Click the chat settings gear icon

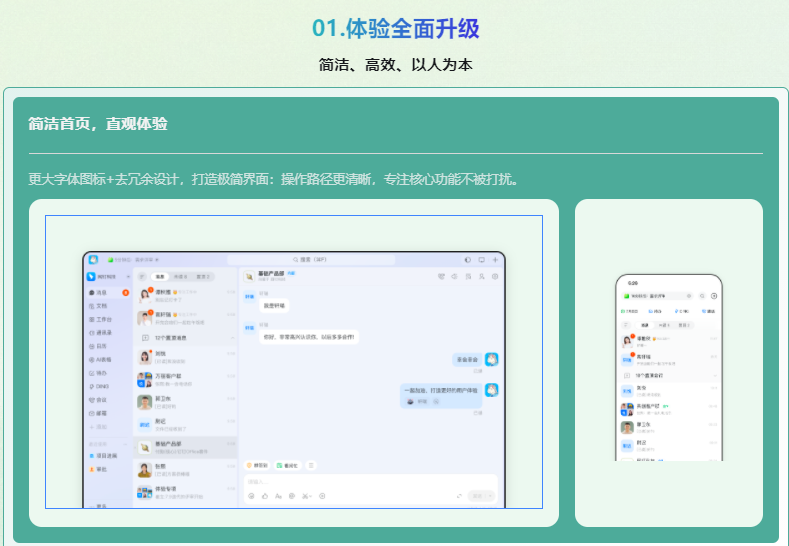point(495,275)
